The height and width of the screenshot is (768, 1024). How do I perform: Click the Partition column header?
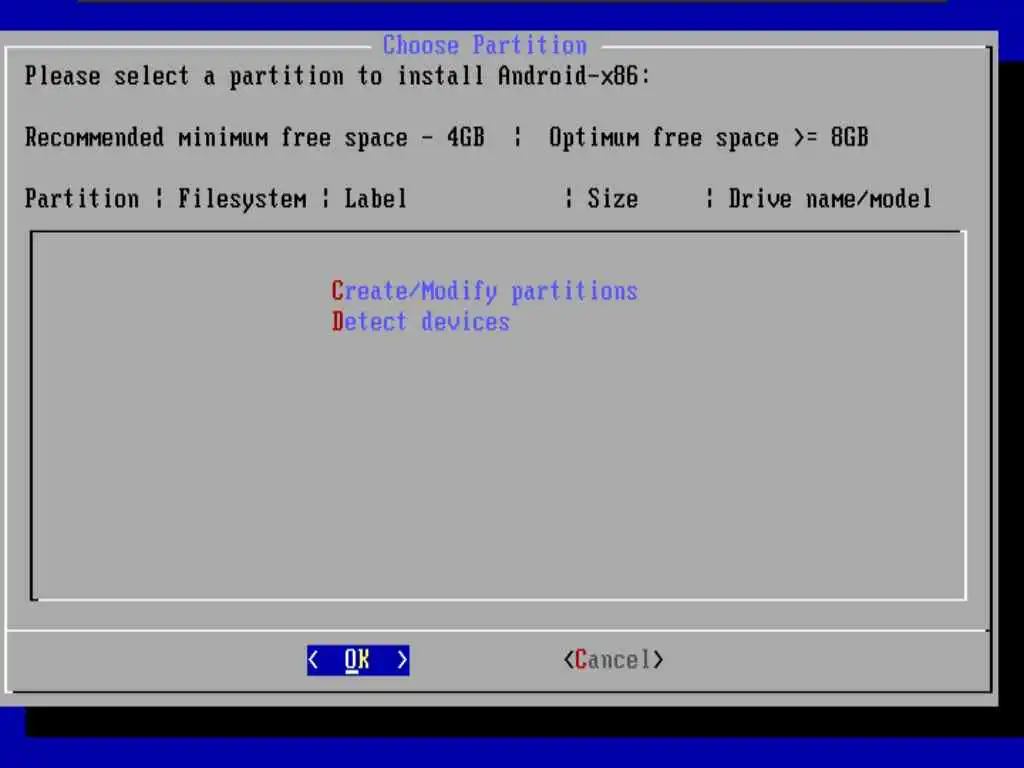point(82,199)
